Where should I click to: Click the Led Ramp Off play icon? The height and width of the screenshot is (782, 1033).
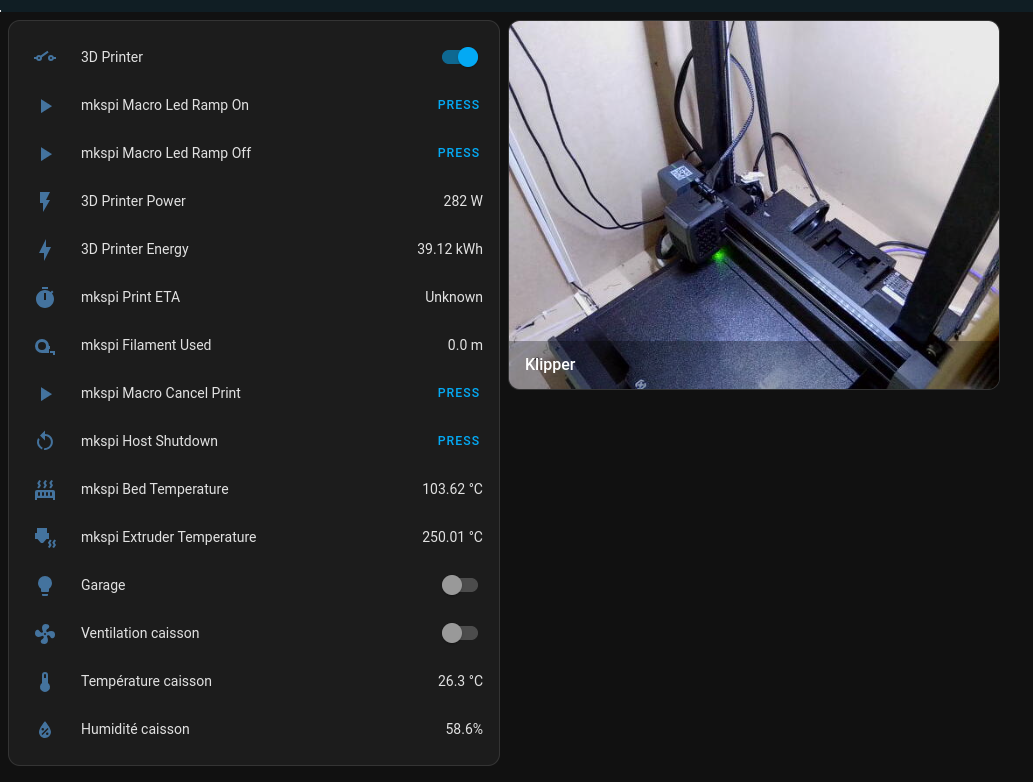[45, 154]
